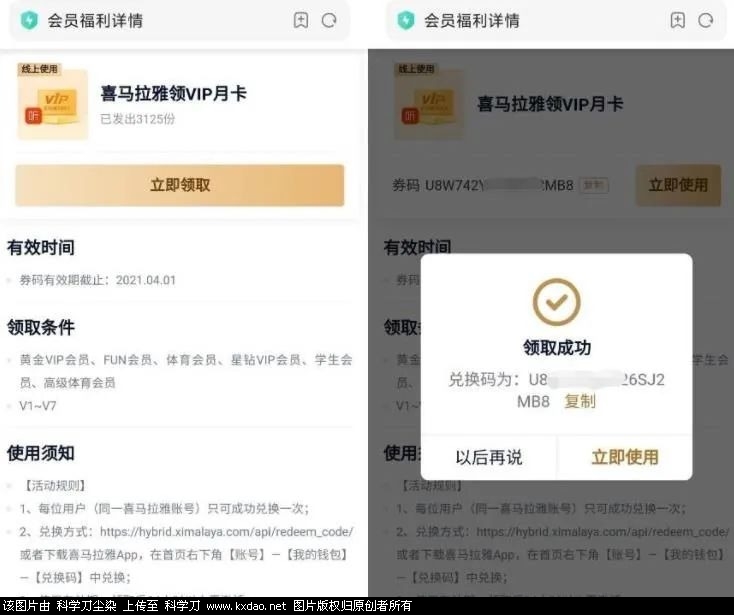The height and width of the screenshot is (615, 734).
Task: Tap the bookmark add icon in left screen
Action: [301, 20]
